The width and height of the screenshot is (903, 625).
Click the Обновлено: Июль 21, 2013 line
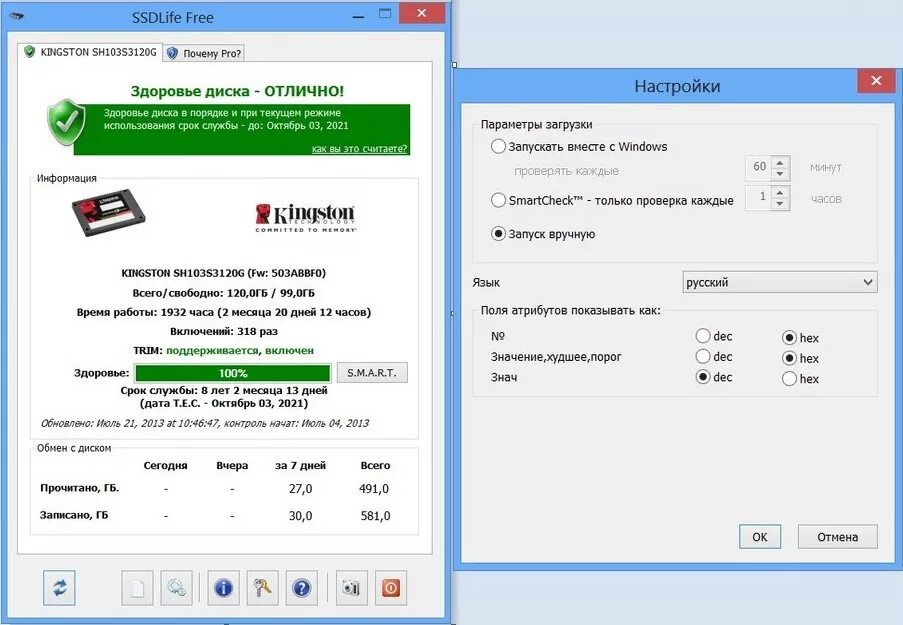205,423
